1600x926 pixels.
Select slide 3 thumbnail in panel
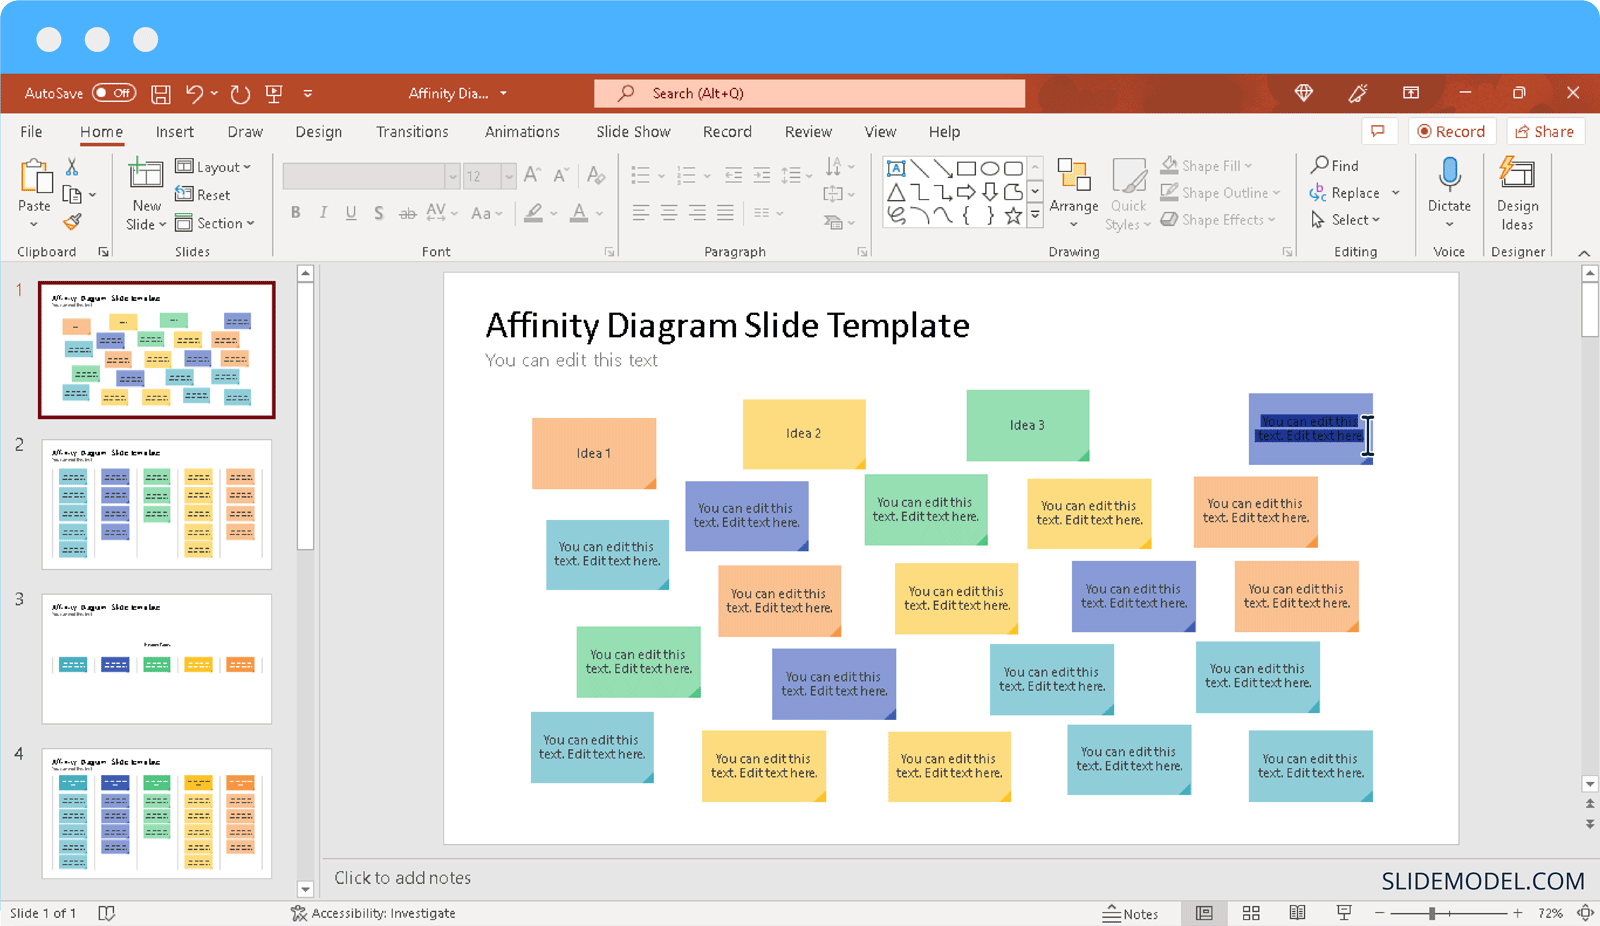(157, 659)
